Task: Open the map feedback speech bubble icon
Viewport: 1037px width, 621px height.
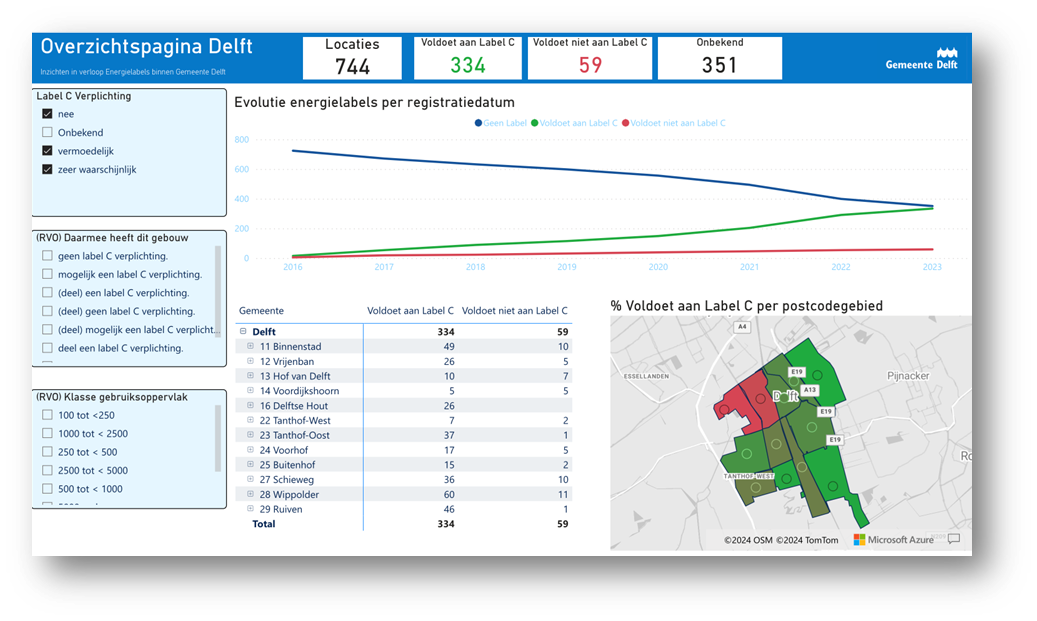Action: [x=954, y=539]
